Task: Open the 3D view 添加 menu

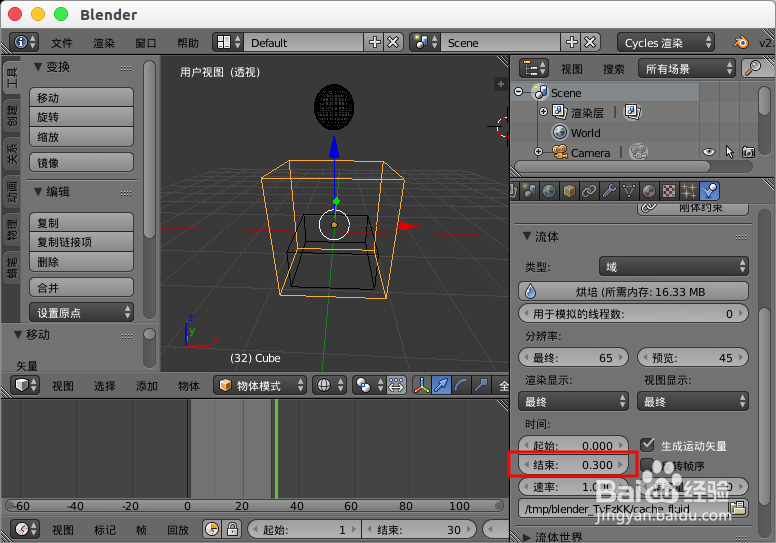Action: 146,386
